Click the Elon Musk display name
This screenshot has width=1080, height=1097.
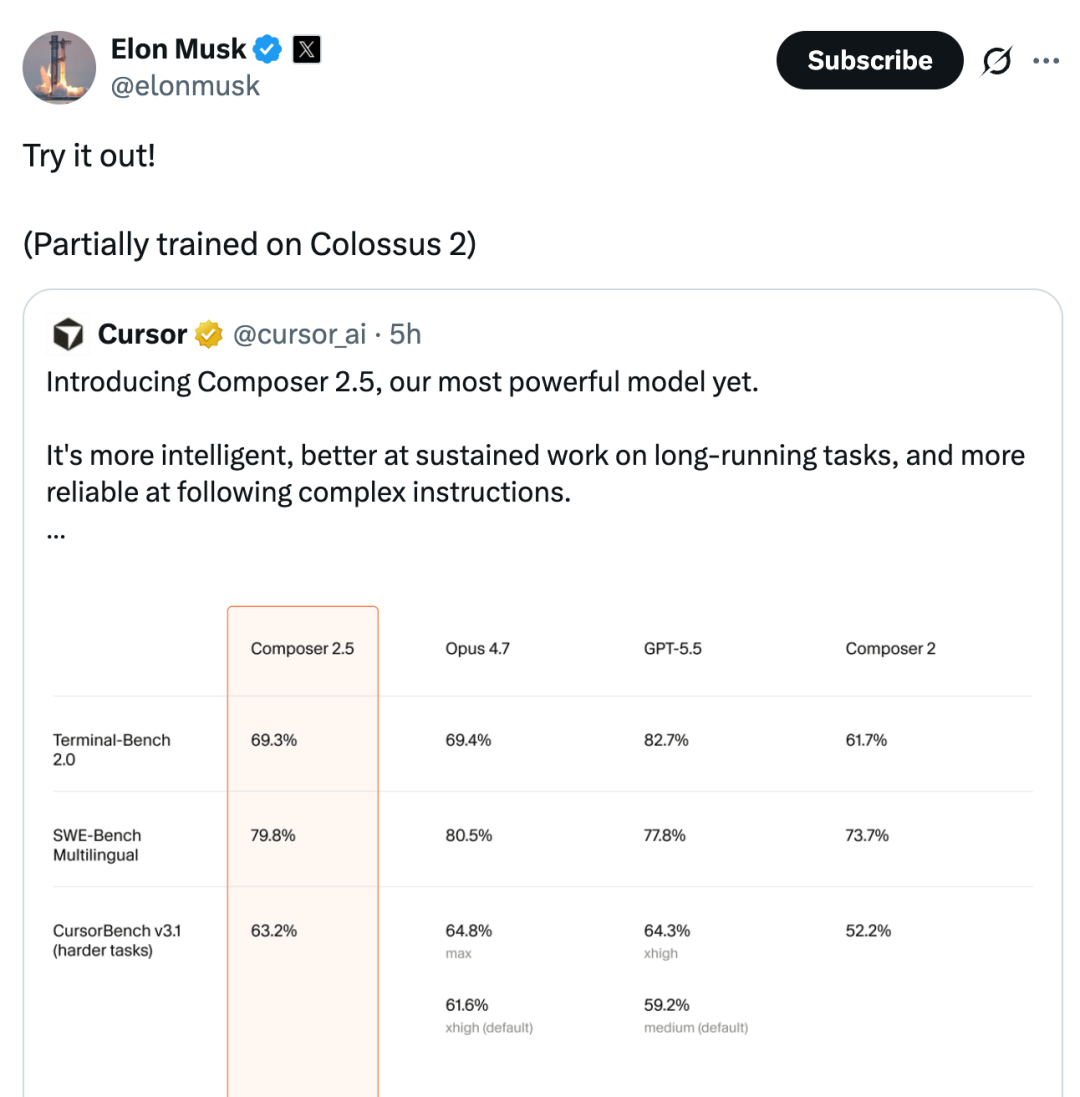pos(178,49)
